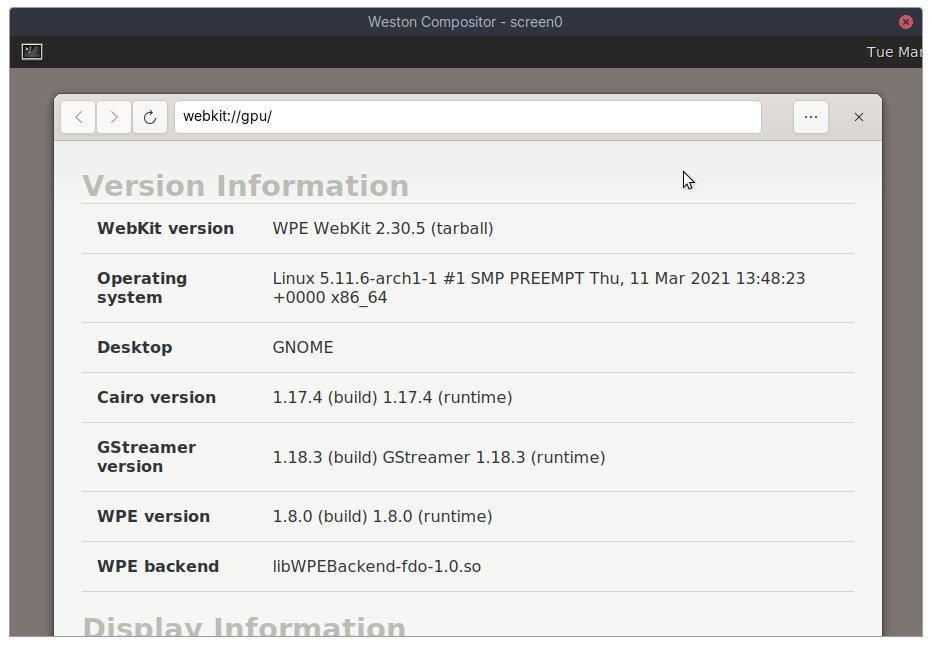This screenshot has height=646, width=932.
Task: Close the Weston Compositor window
Action: pyautogui.click(x=906, y=22)
